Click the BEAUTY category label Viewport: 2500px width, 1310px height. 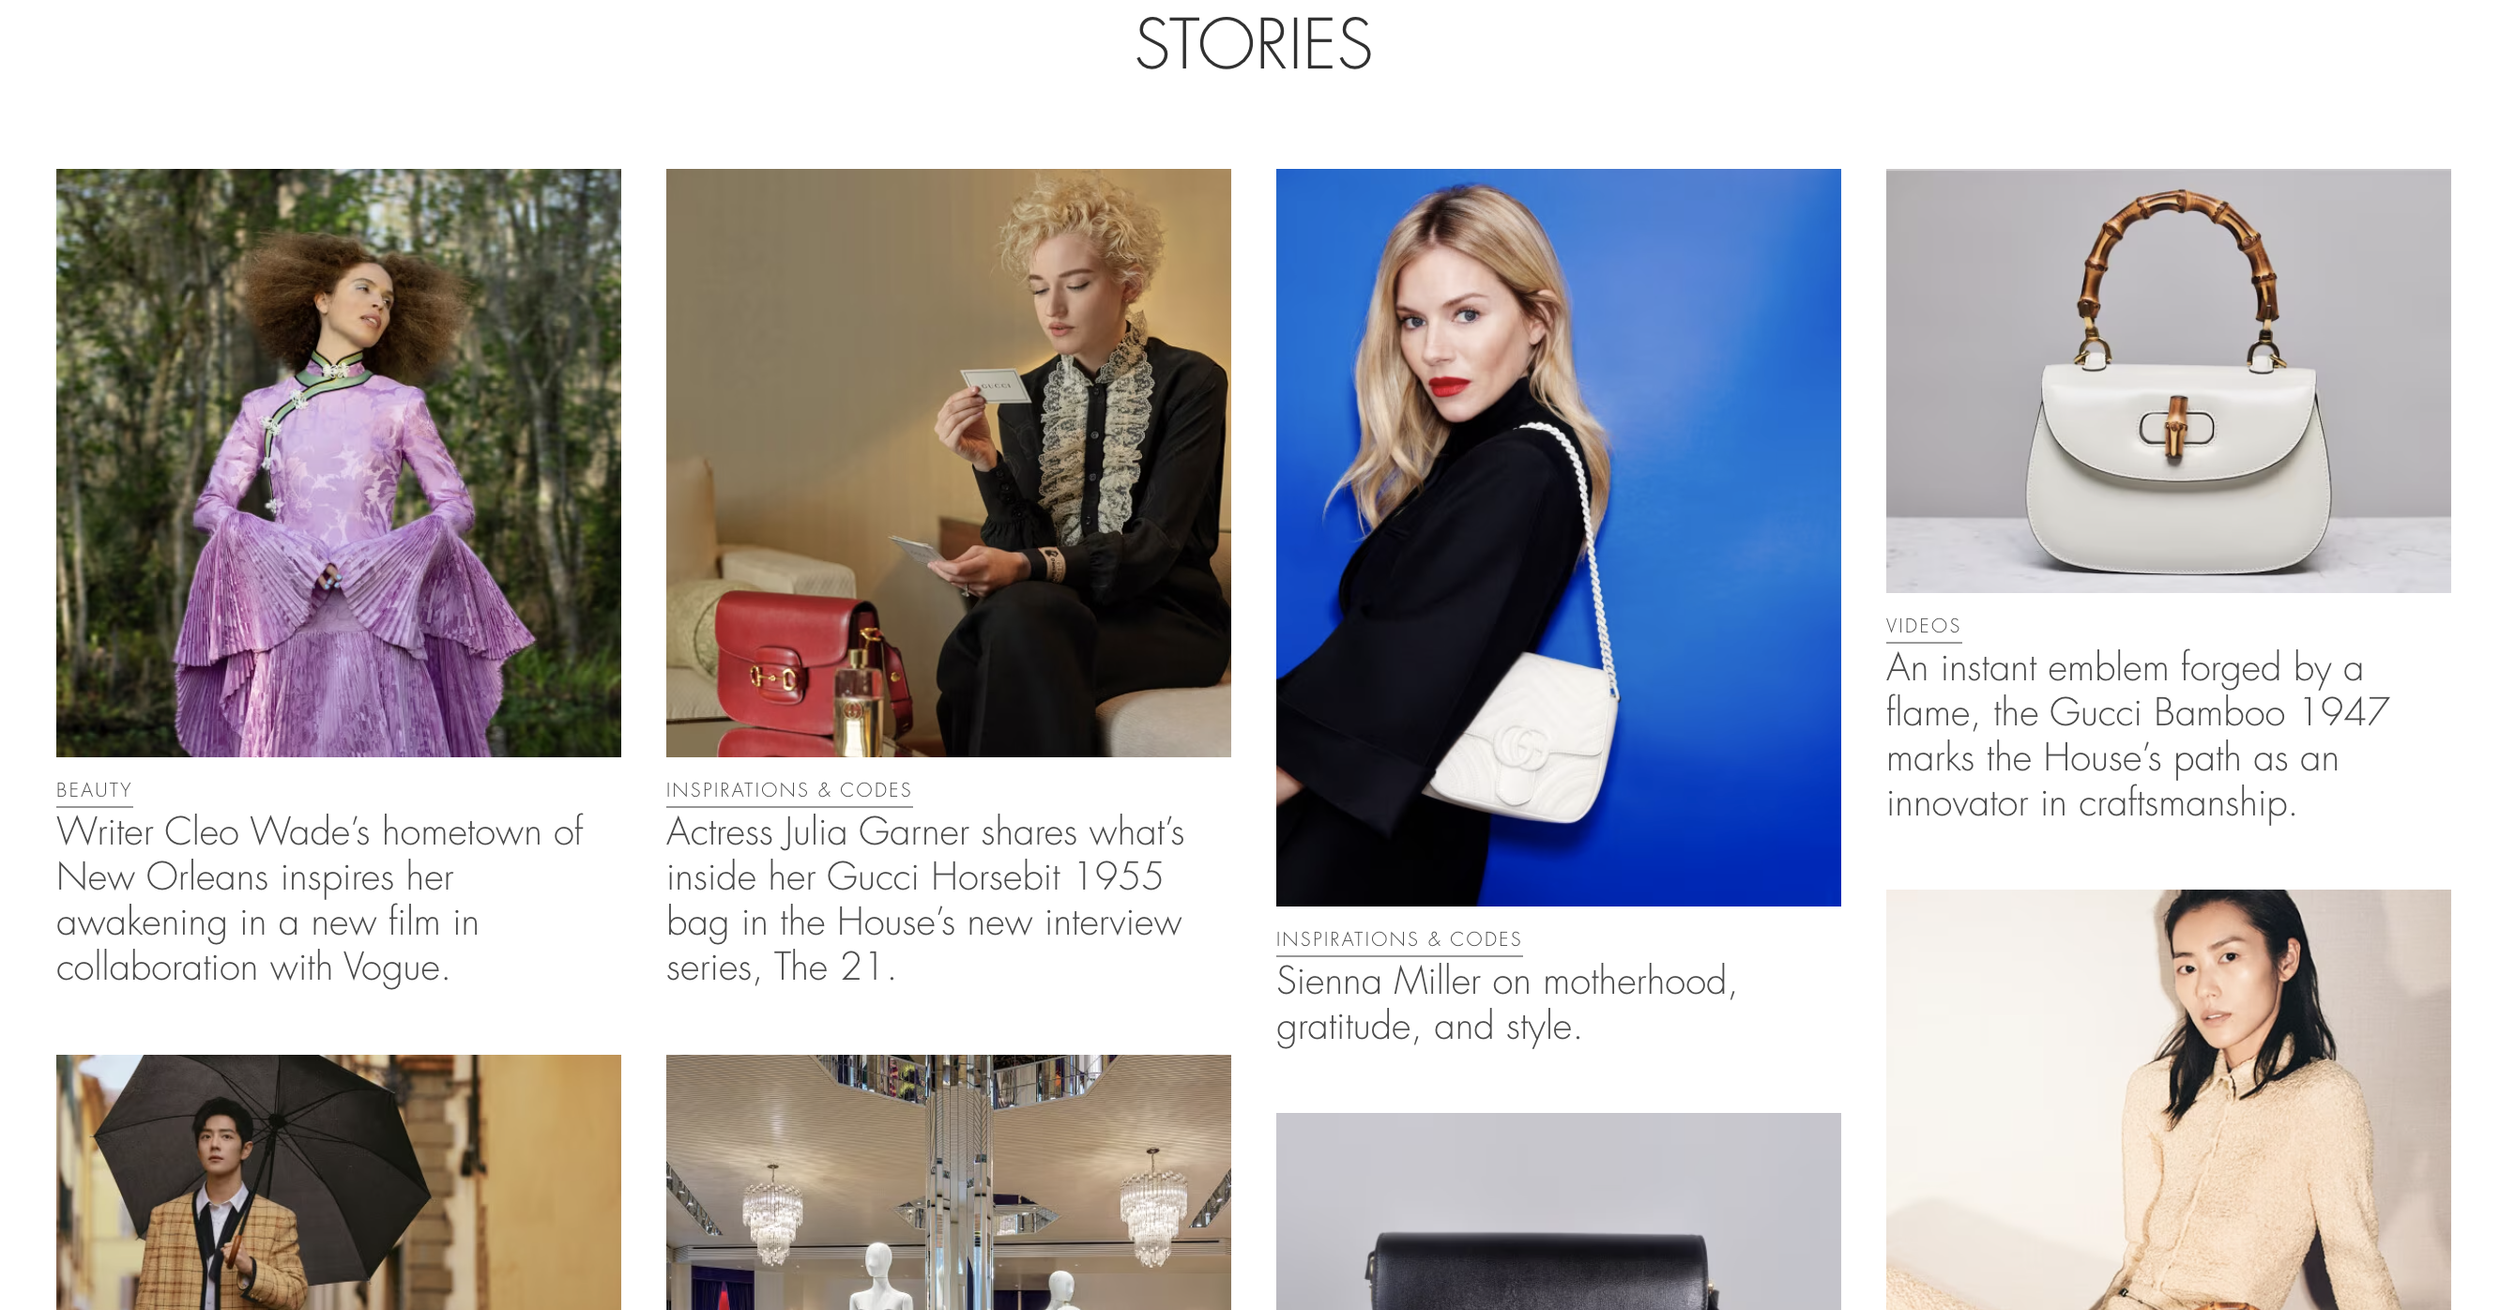(x=94, y=790)
